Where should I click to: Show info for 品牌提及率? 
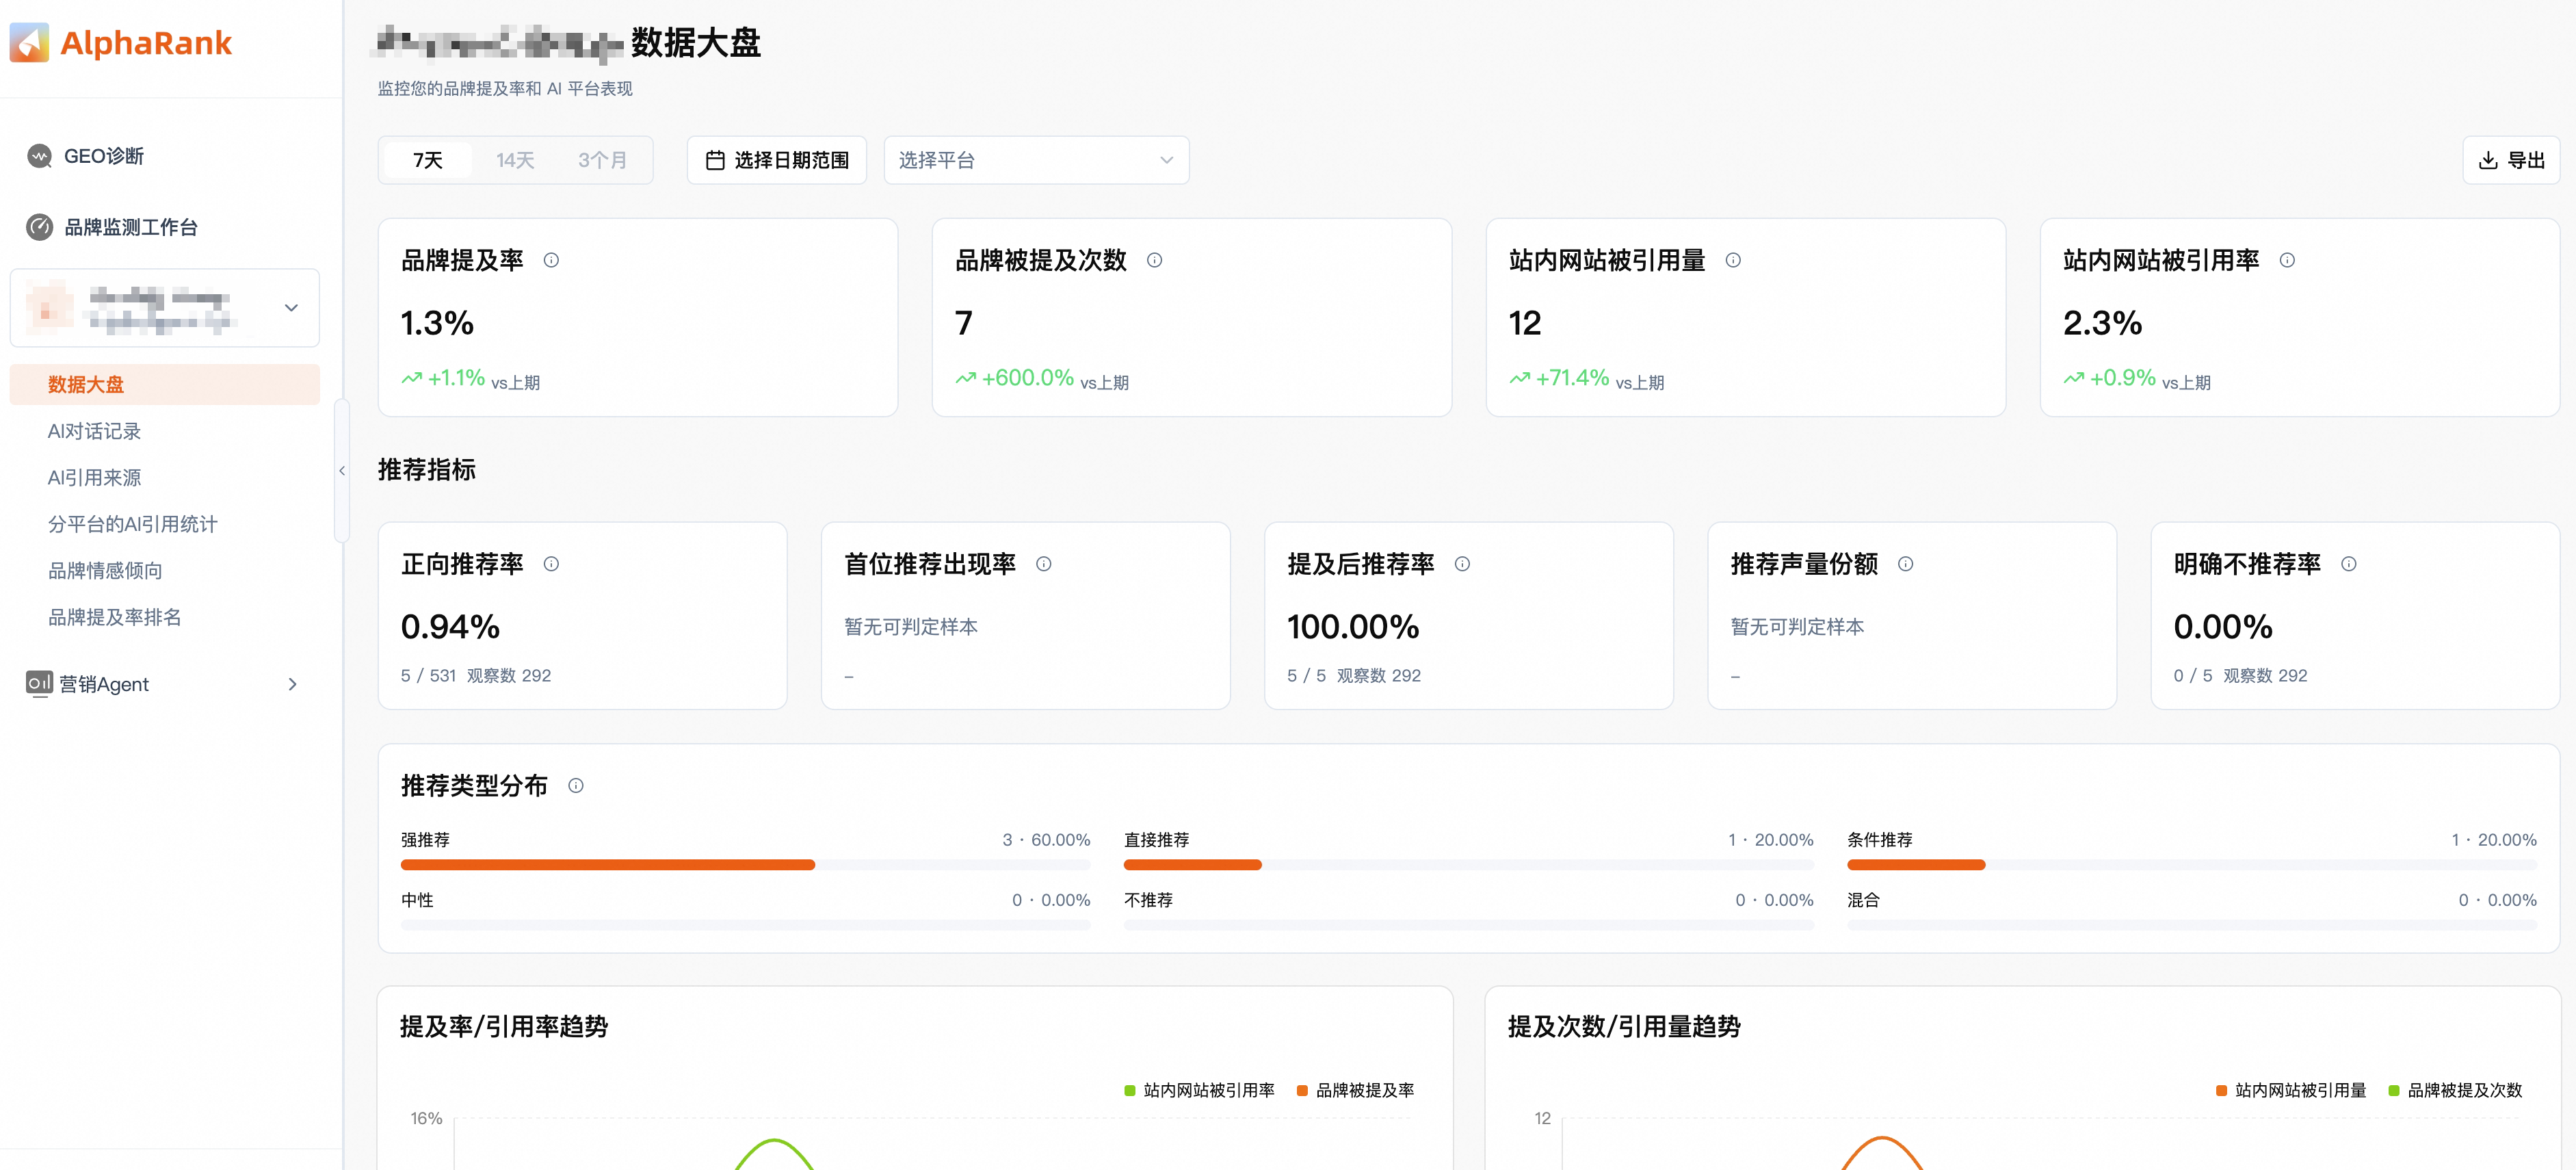551,260
